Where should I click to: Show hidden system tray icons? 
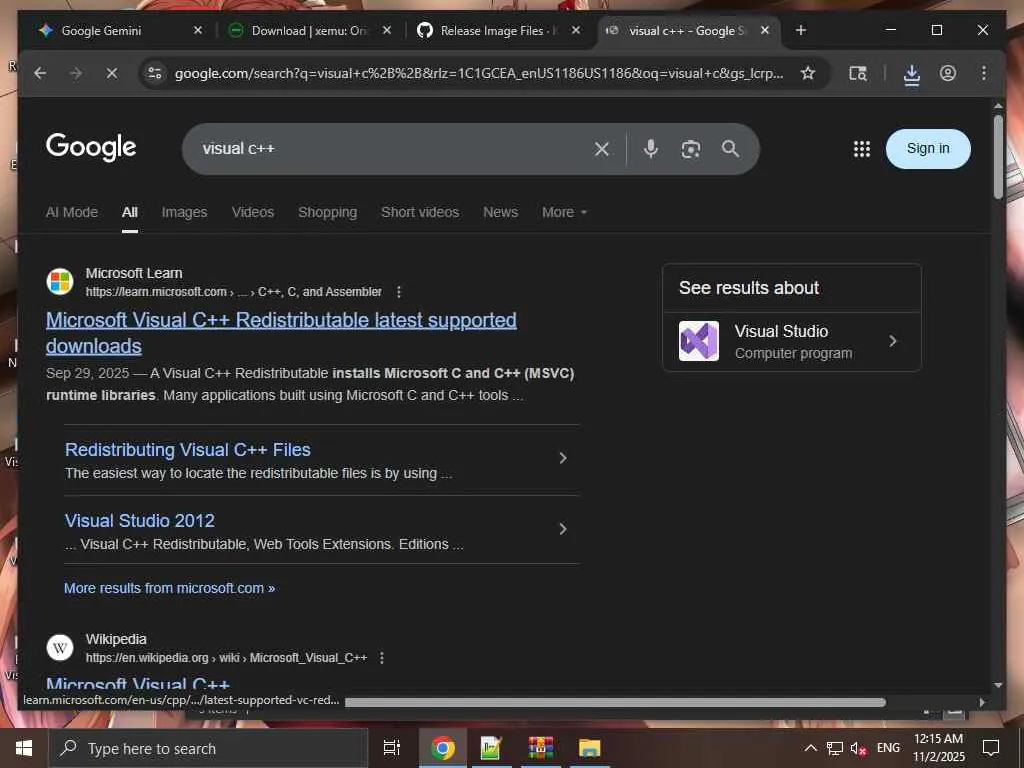pos(810,748)
